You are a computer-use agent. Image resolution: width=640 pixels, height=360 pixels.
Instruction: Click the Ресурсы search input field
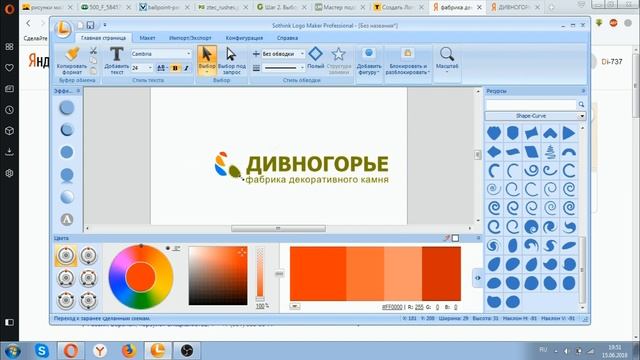(531, 104)
